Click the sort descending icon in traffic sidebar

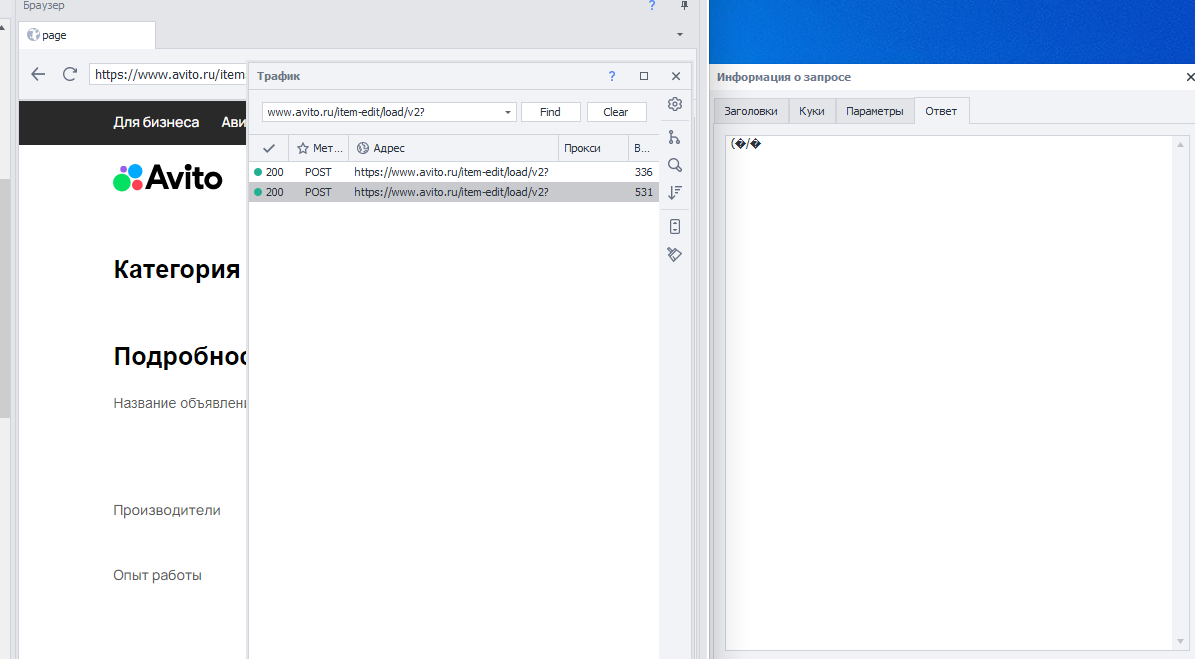[x=674, y=193]
